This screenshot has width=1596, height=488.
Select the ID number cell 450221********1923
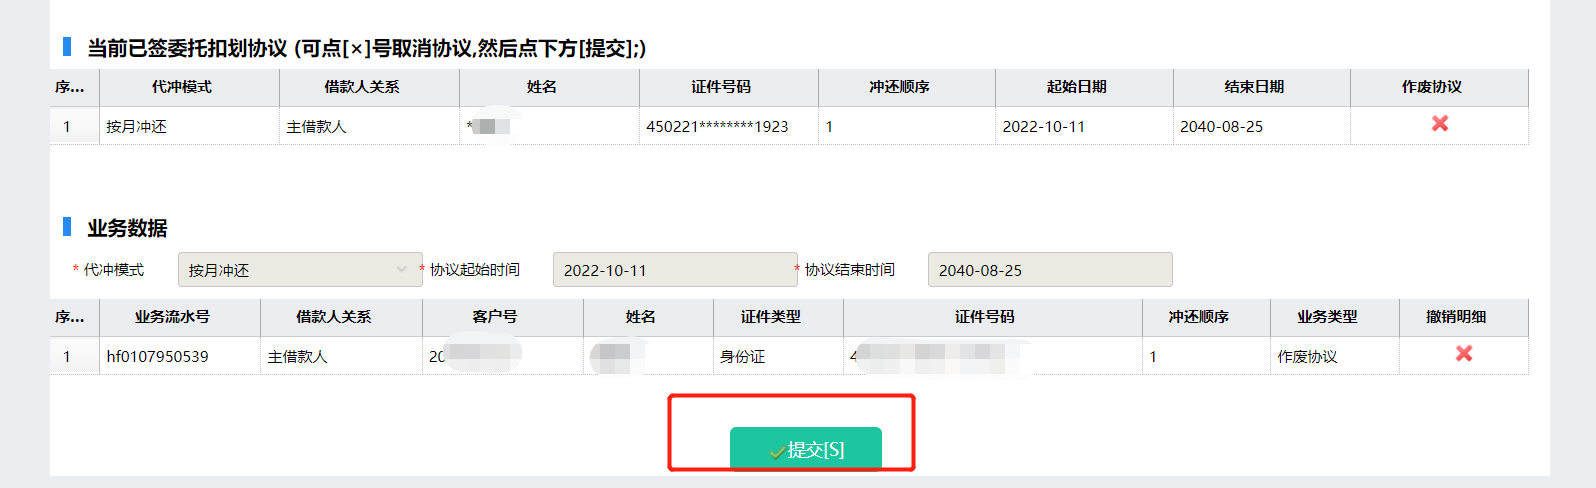click(x=717, y=127)
